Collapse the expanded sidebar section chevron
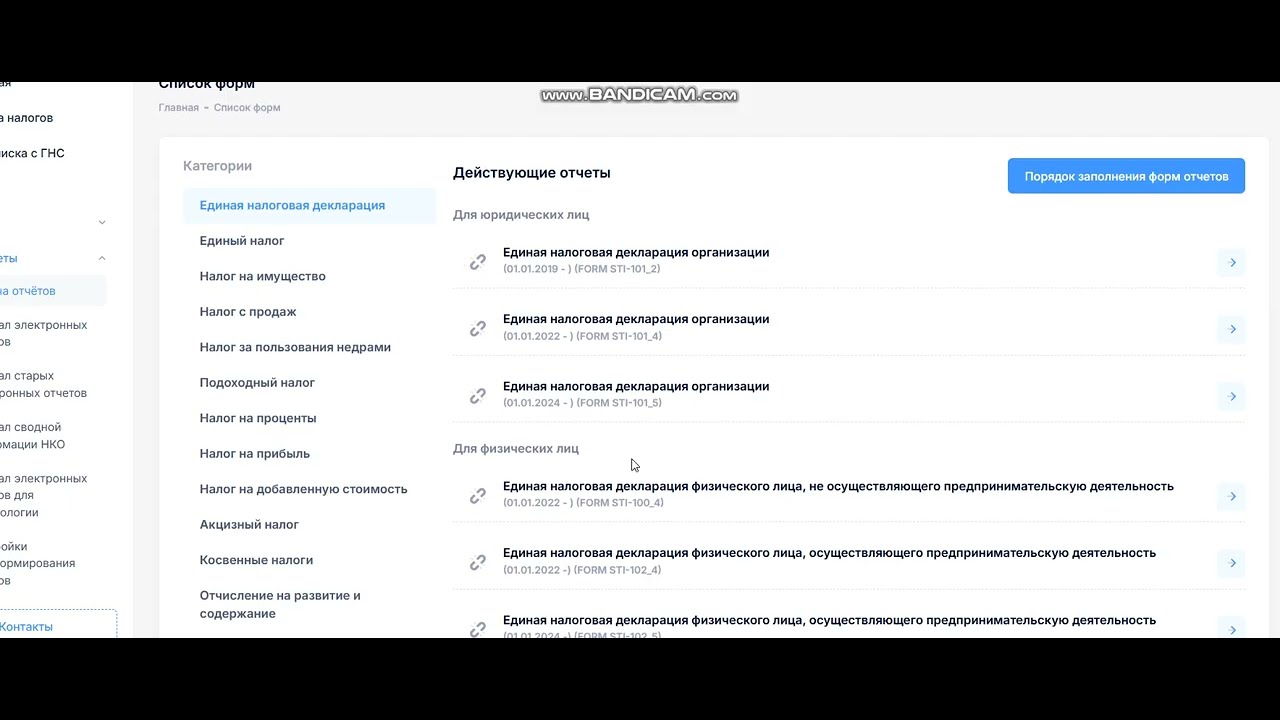The image size is (1280, 720). click(102, 258)
